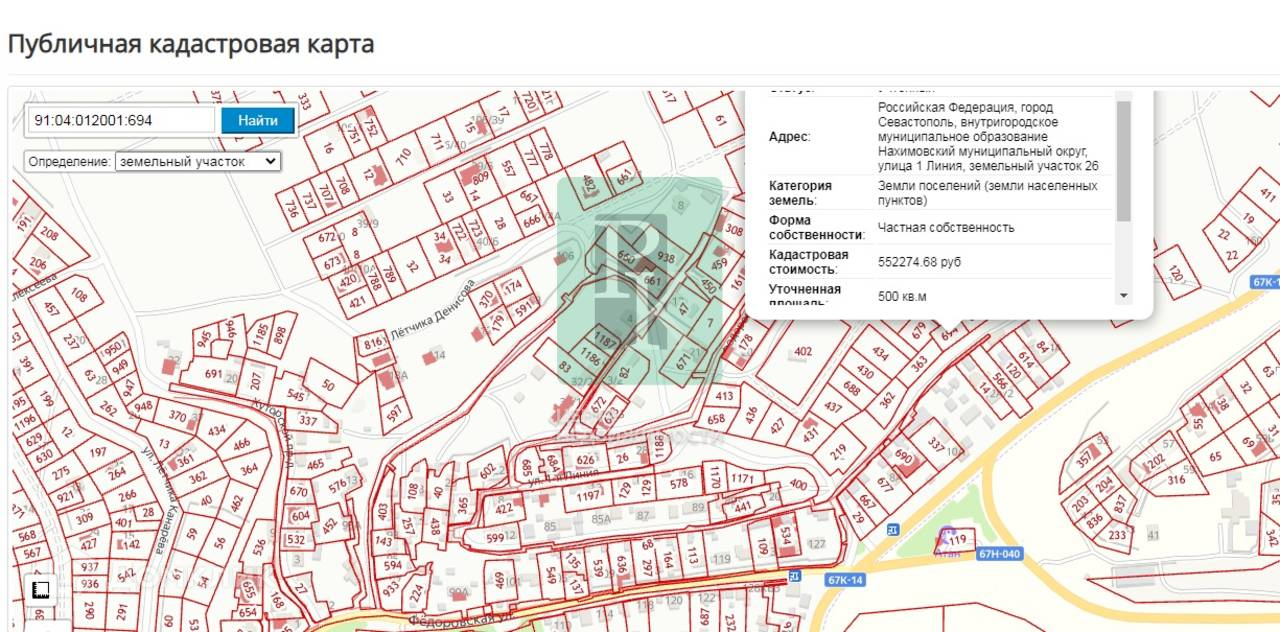Select parcel 597 on the map

coord(394,410)
